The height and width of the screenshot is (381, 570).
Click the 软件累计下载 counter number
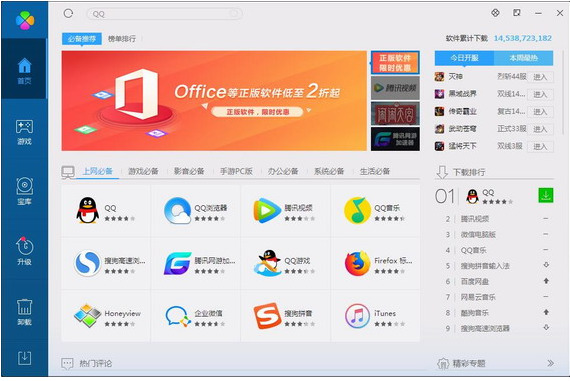523,38
